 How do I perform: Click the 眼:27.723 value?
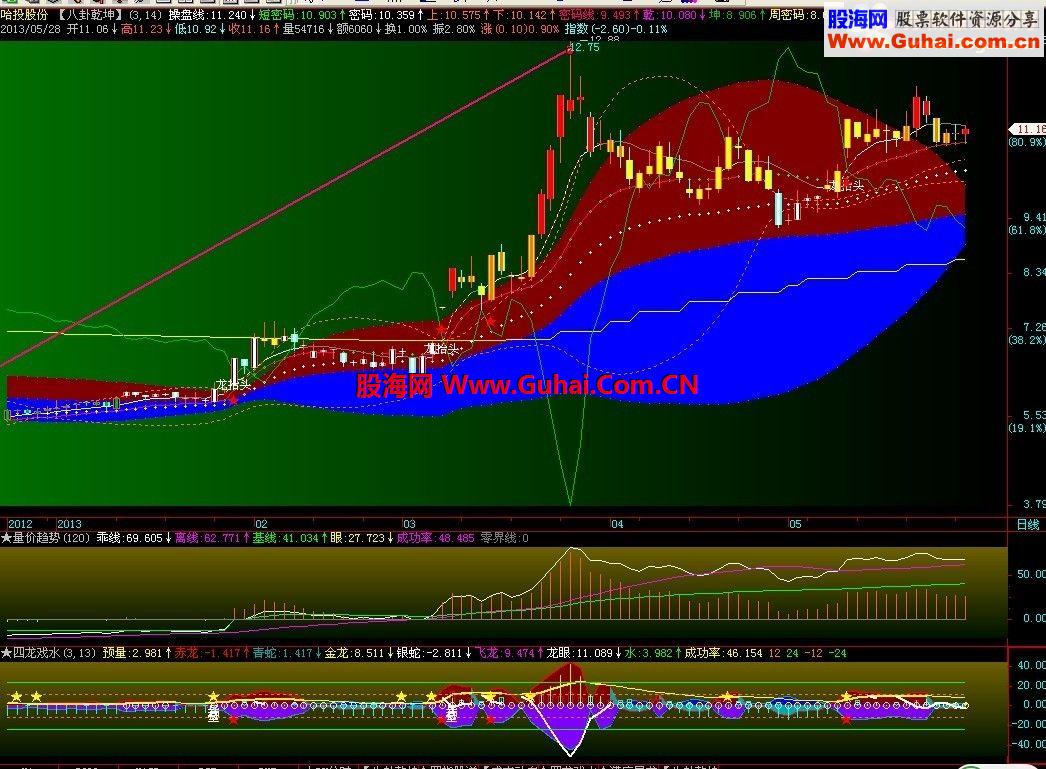pyautogui.click(x=357, y=538)
